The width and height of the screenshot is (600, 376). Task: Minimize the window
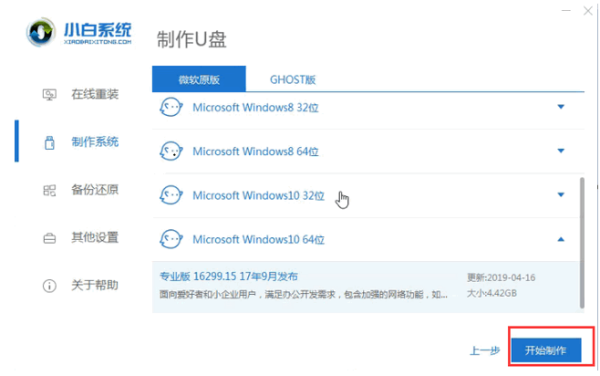click(x=566, y=11)
